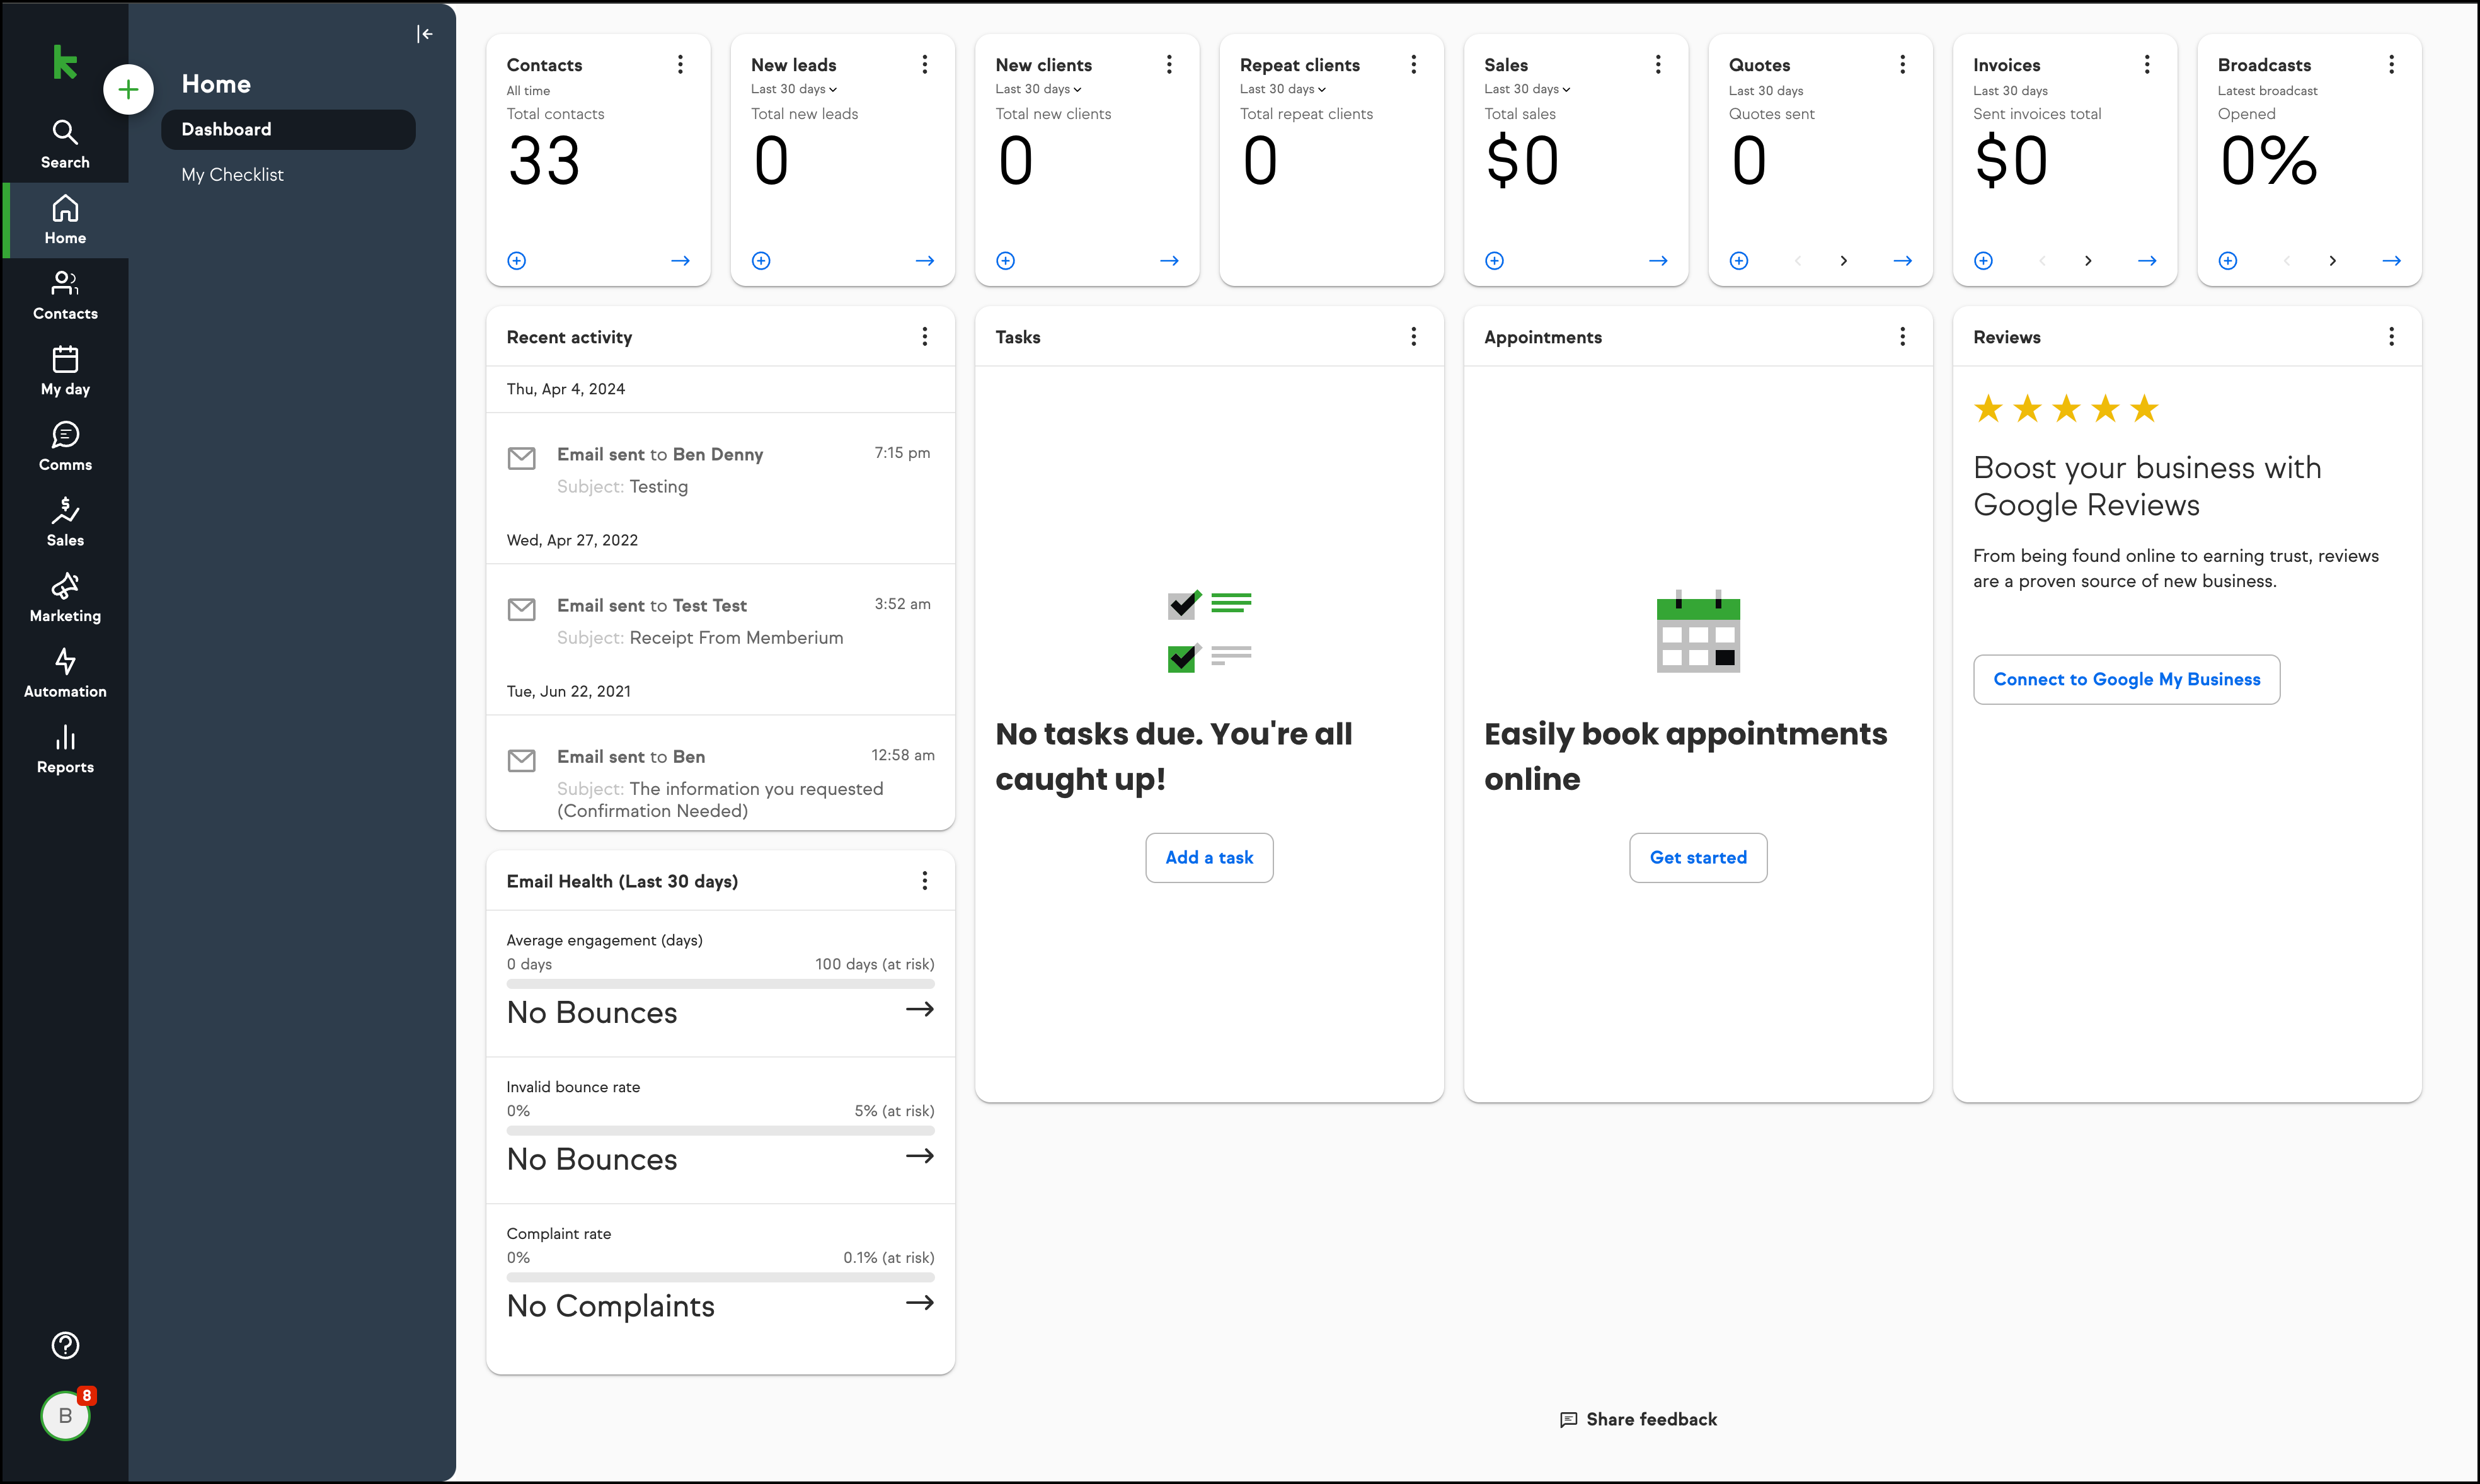Viewport: 2480px width, 1484px height.
Task: Click the Get started appointments button
Action: [x=1698, y=858]
